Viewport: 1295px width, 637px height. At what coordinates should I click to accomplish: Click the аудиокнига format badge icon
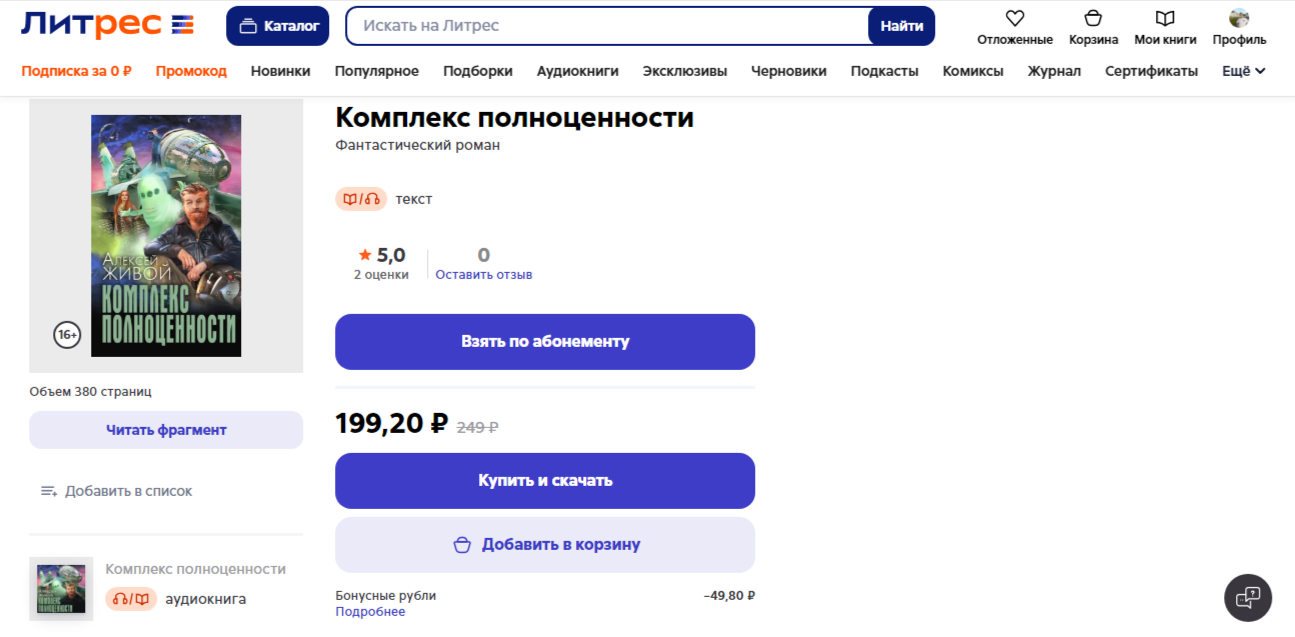click(x=131, y=599)
